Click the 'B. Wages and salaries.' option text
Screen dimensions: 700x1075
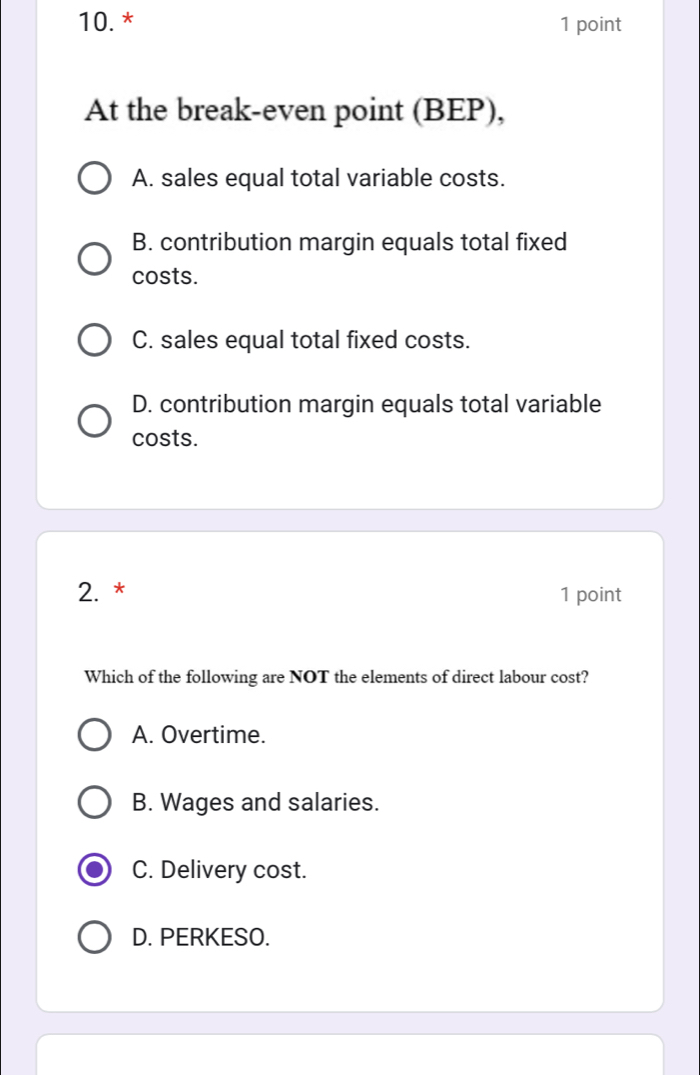click(x=255, y=803)
